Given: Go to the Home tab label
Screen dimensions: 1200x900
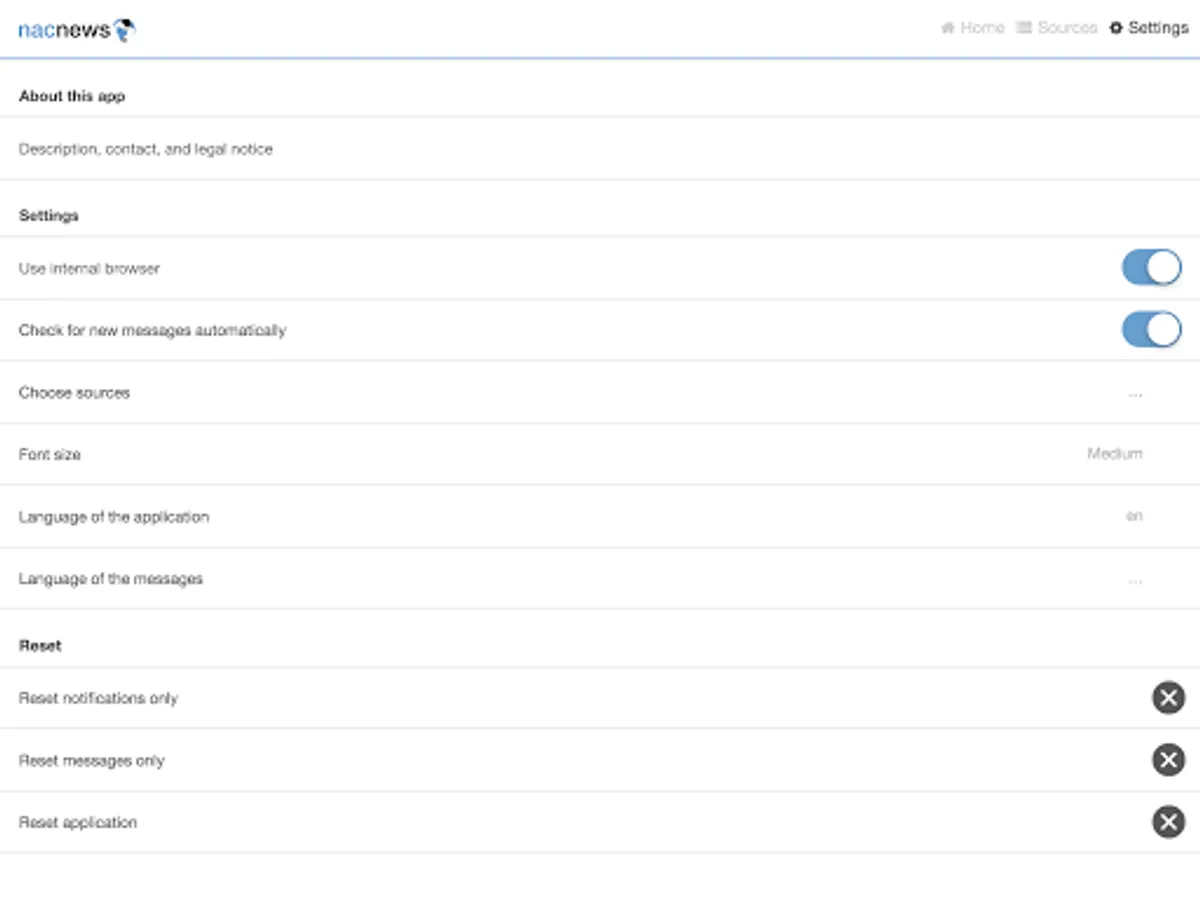Looking at the screenshot, I should (x=982, y=28).
